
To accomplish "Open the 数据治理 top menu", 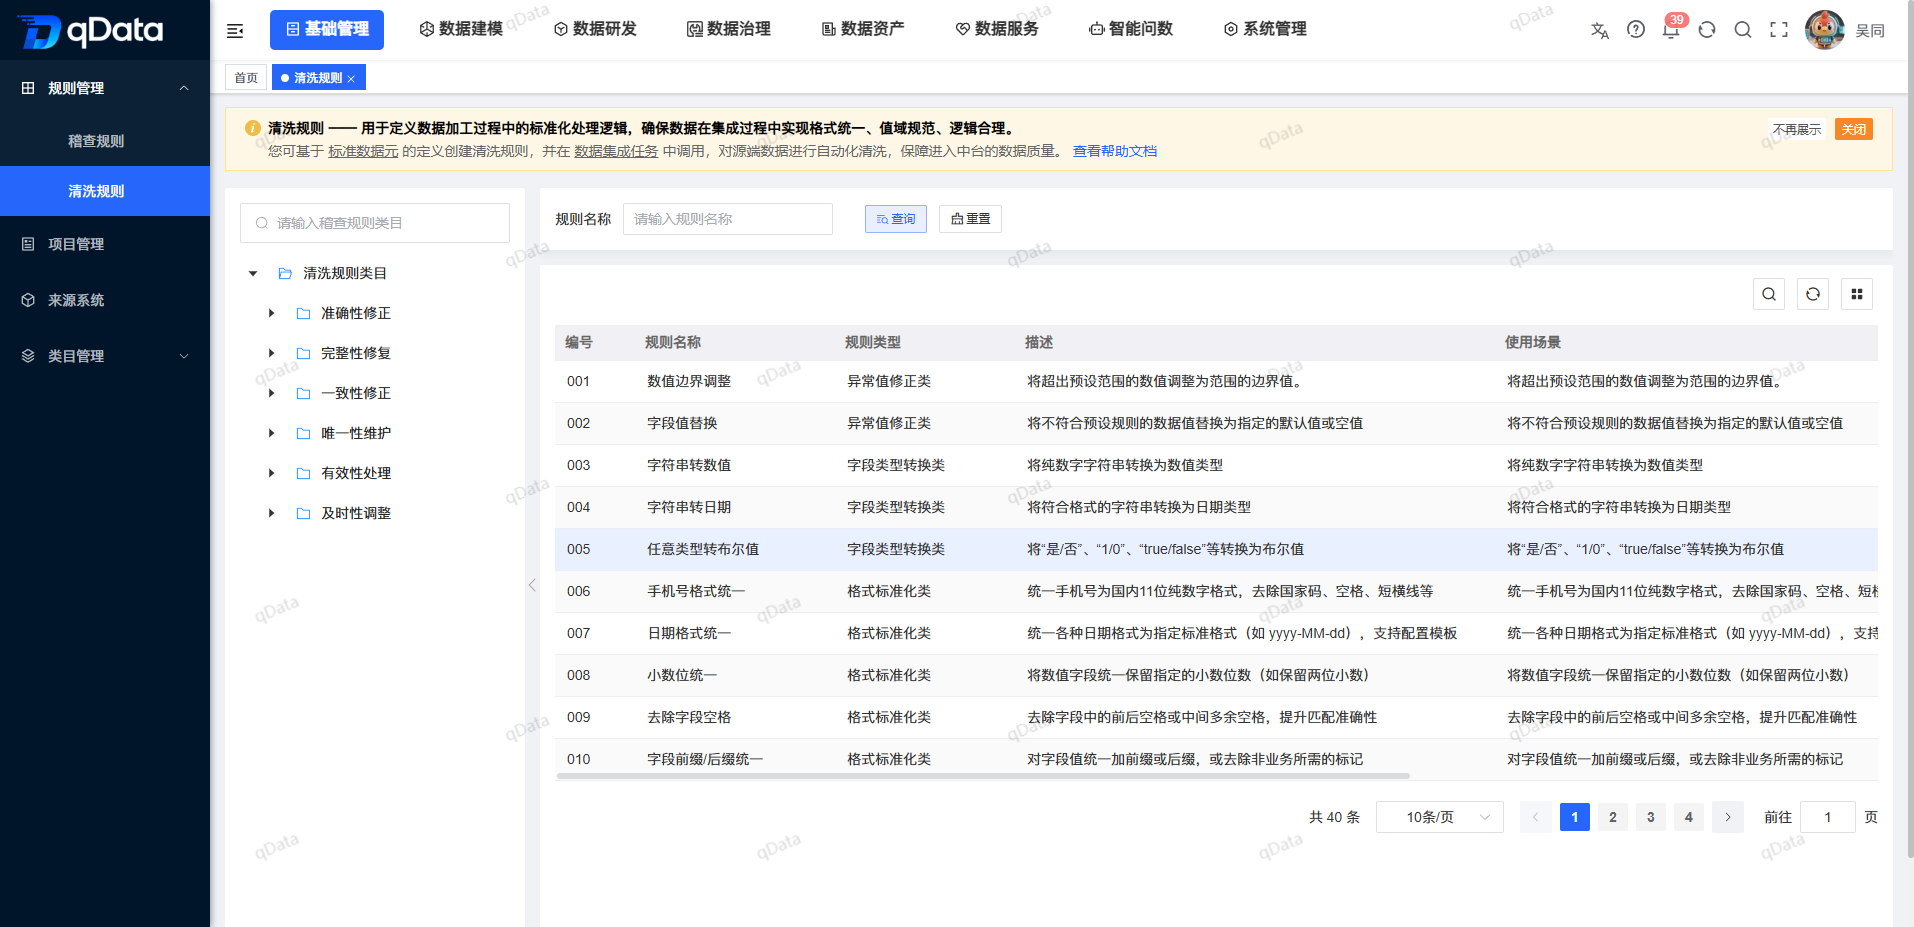I will [729, 30].
